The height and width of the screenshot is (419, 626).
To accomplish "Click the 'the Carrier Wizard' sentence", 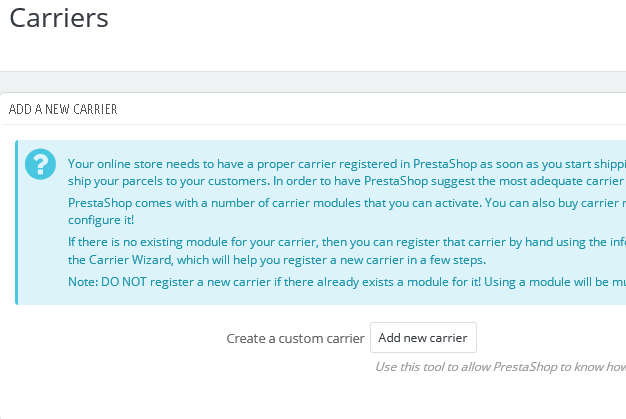I will click(x=277, y=260).
